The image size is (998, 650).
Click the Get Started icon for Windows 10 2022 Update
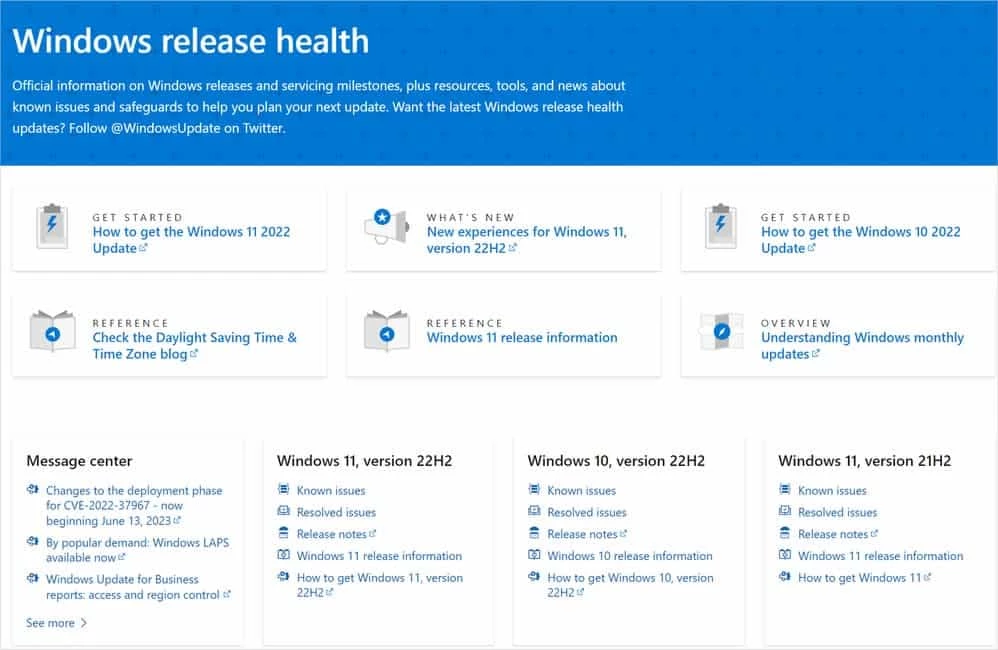(x=722, y=225)
